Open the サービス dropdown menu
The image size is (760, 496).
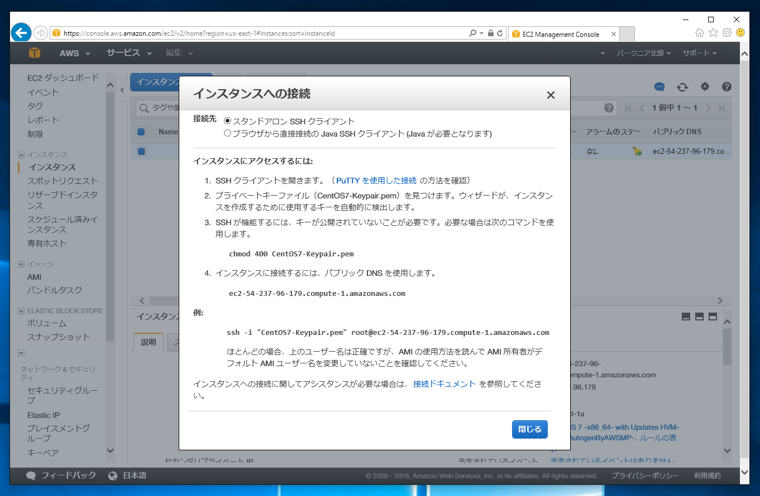[129, 53]
